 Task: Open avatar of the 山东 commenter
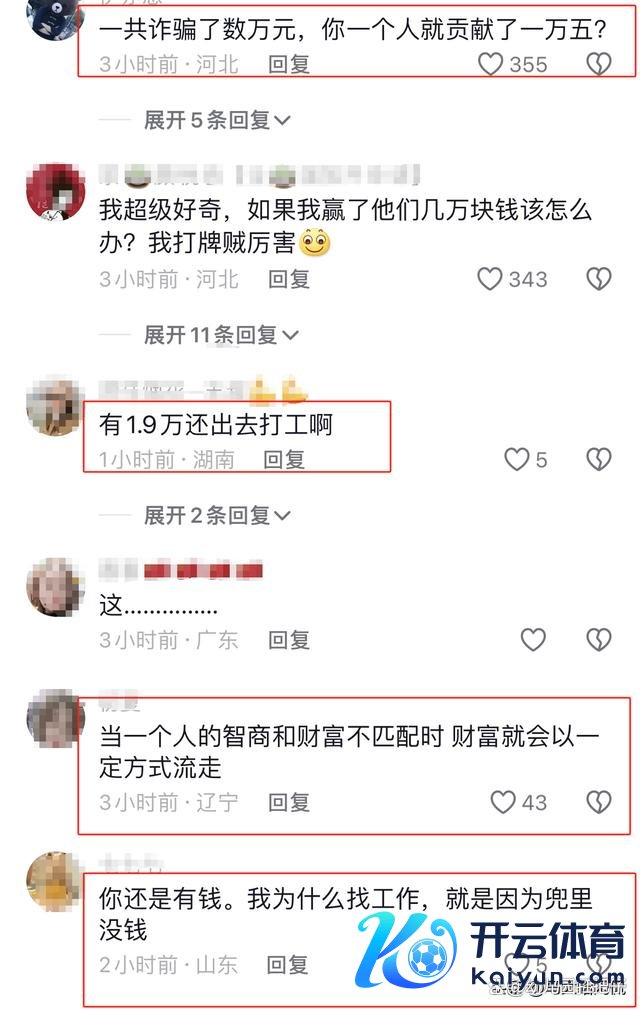[x=54, y=881]
